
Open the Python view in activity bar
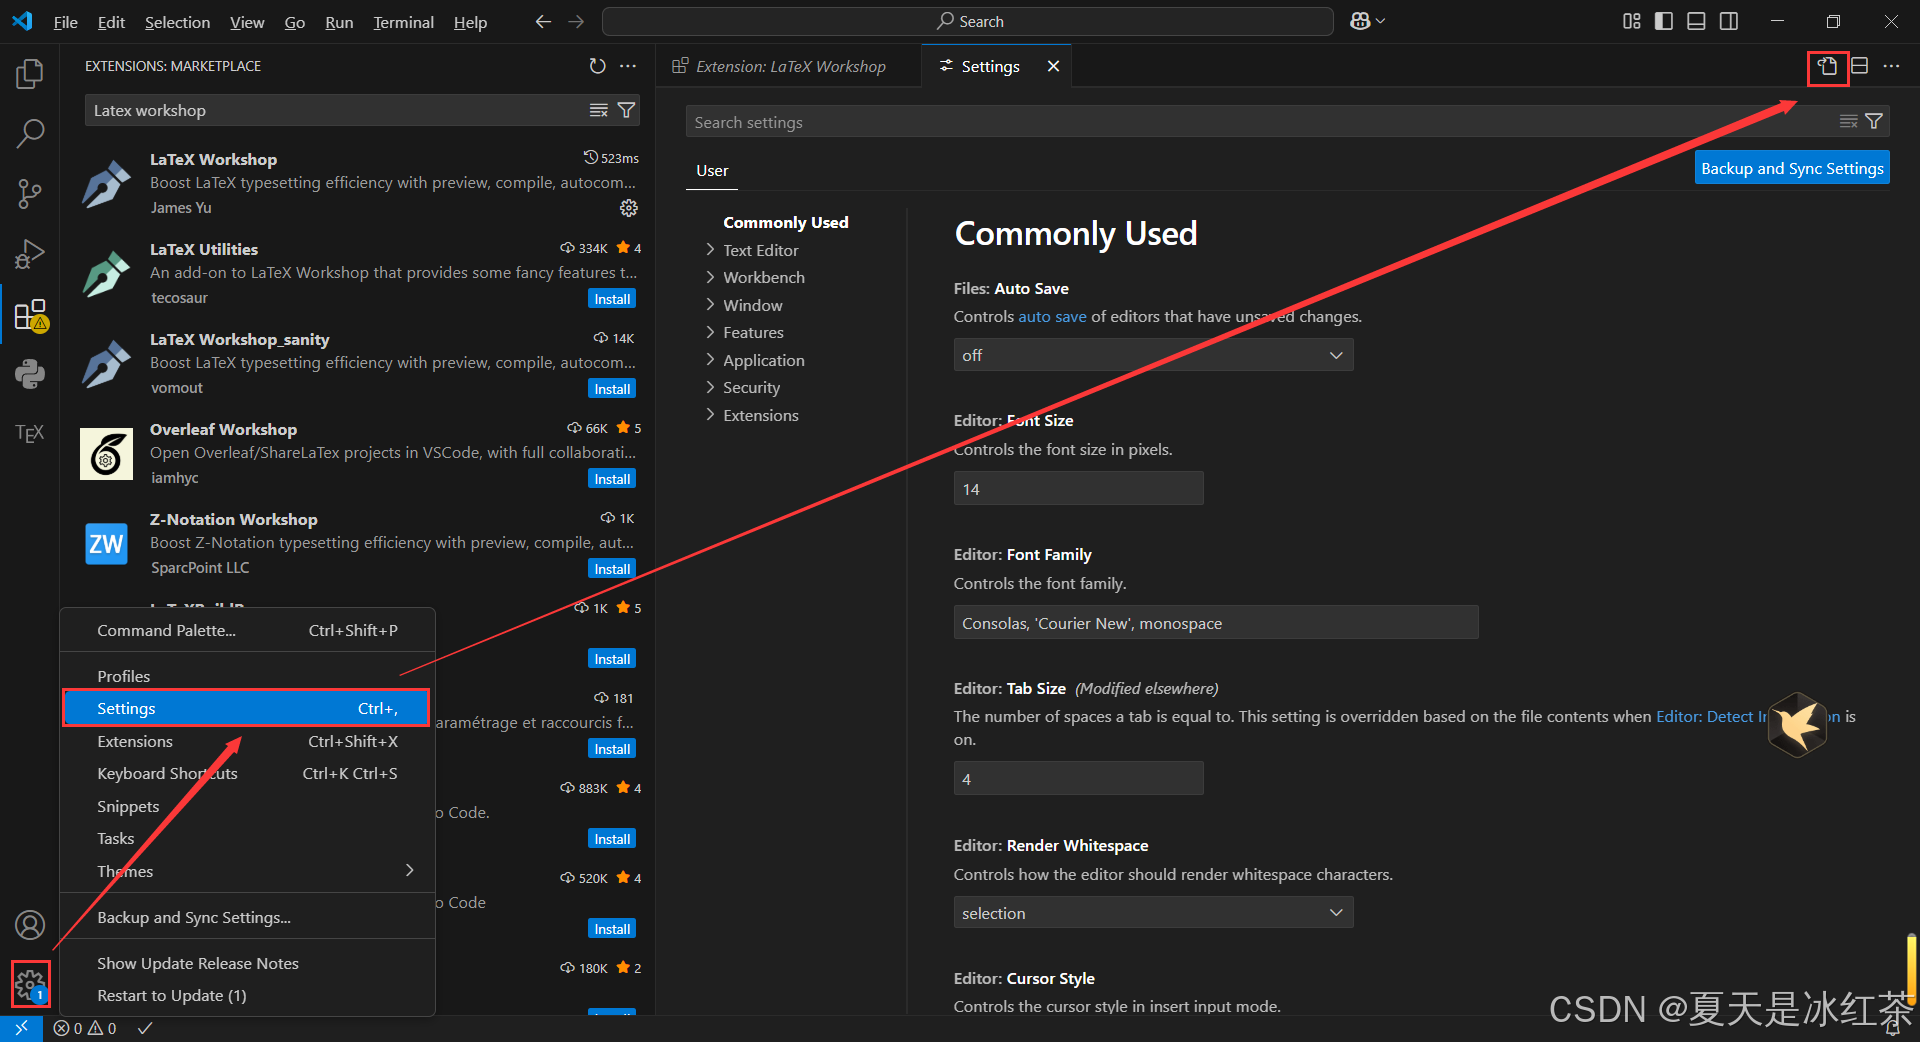(x=30, y=374)
